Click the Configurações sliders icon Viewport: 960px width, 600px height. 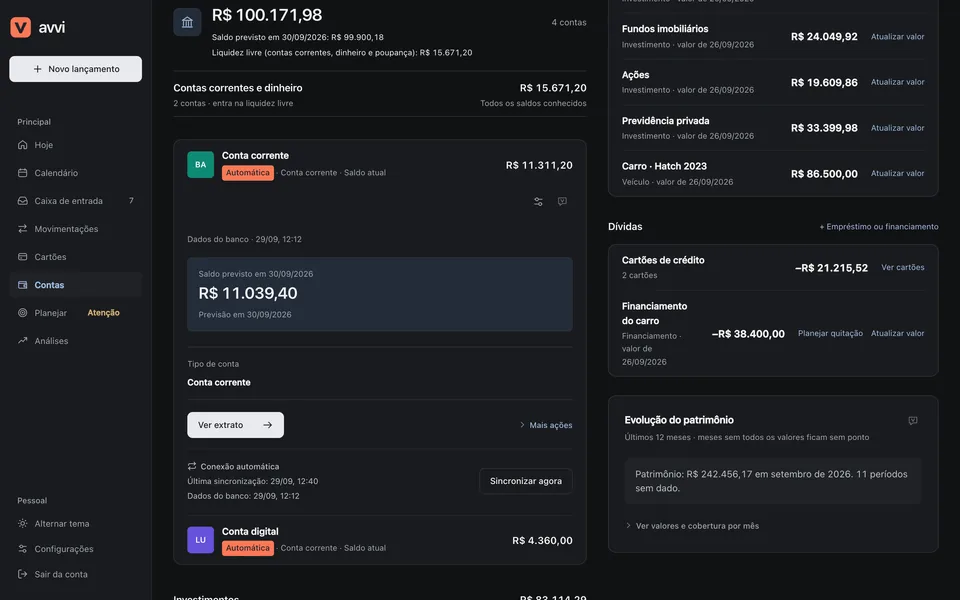pyautogui.click(x=23, y=549)
